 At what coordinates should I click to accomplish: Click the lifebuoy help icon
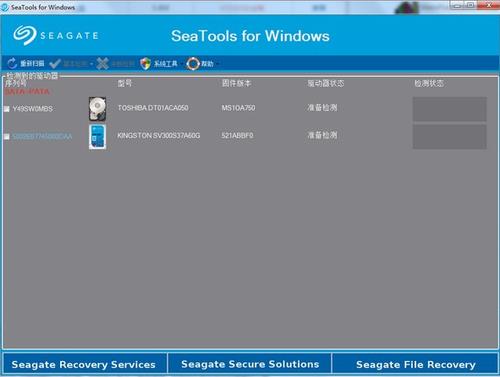[193, 63]
